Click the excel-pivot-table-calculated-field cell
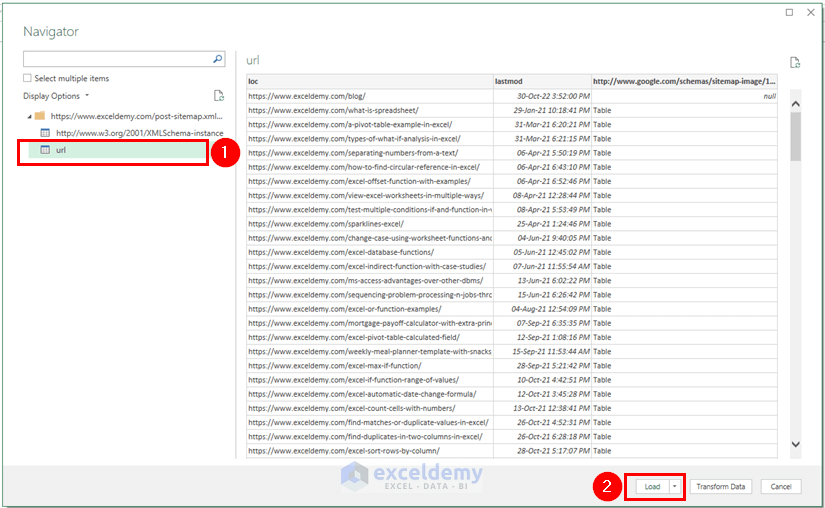Screen dimensions: 825x508 pyautogui.click(x=369, y=338)
